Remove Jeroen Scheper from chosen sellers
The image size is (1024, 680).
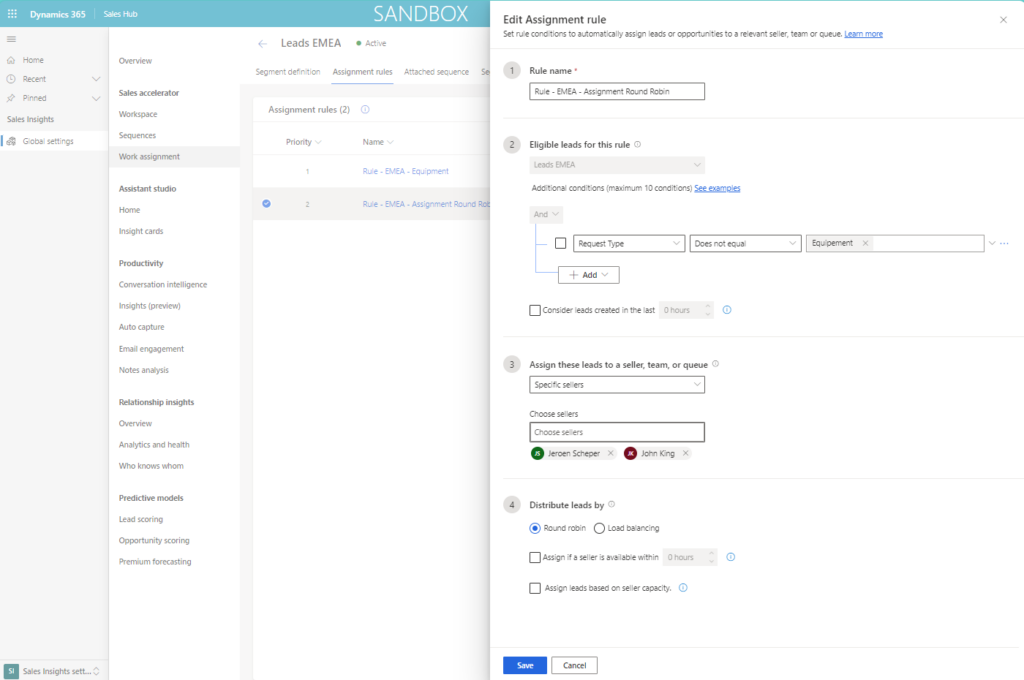point(610,452)
